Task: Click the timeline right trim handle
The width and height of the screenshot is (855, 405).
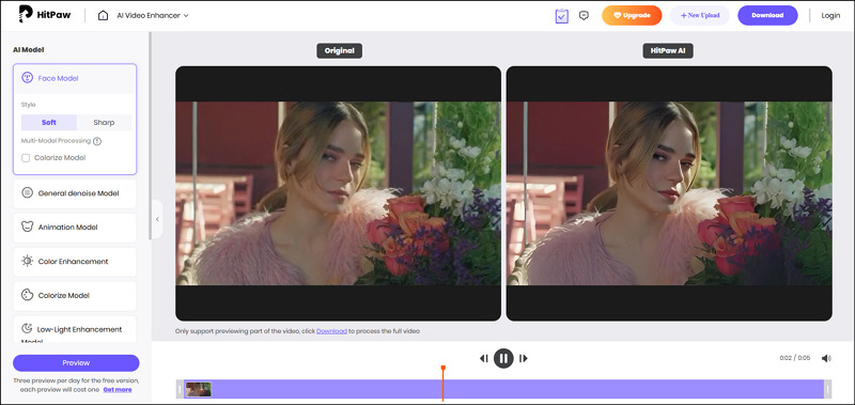Action: (828, 389)
